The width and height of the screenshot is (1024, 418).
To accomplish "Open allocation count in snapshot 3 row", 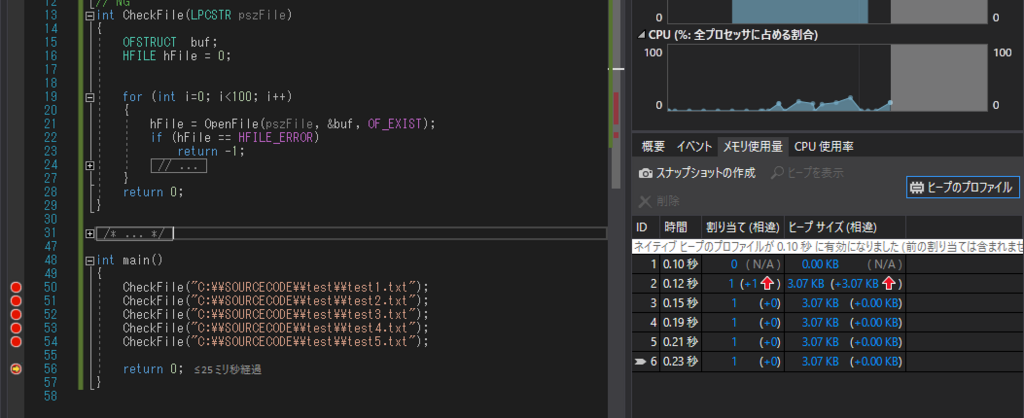I will pyautogui.click(x=734, y=303).
